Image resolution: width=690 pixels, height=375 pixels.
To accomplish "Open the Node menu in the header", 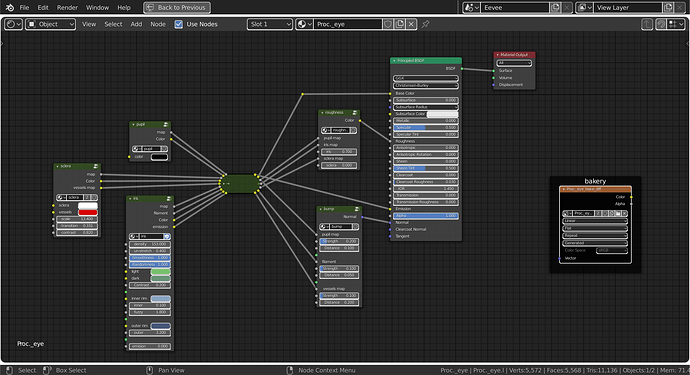I will 158,24.
